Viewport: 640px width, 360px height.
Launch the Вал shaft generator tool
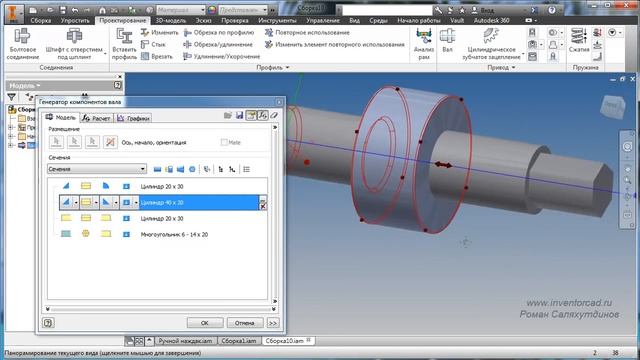447,41
